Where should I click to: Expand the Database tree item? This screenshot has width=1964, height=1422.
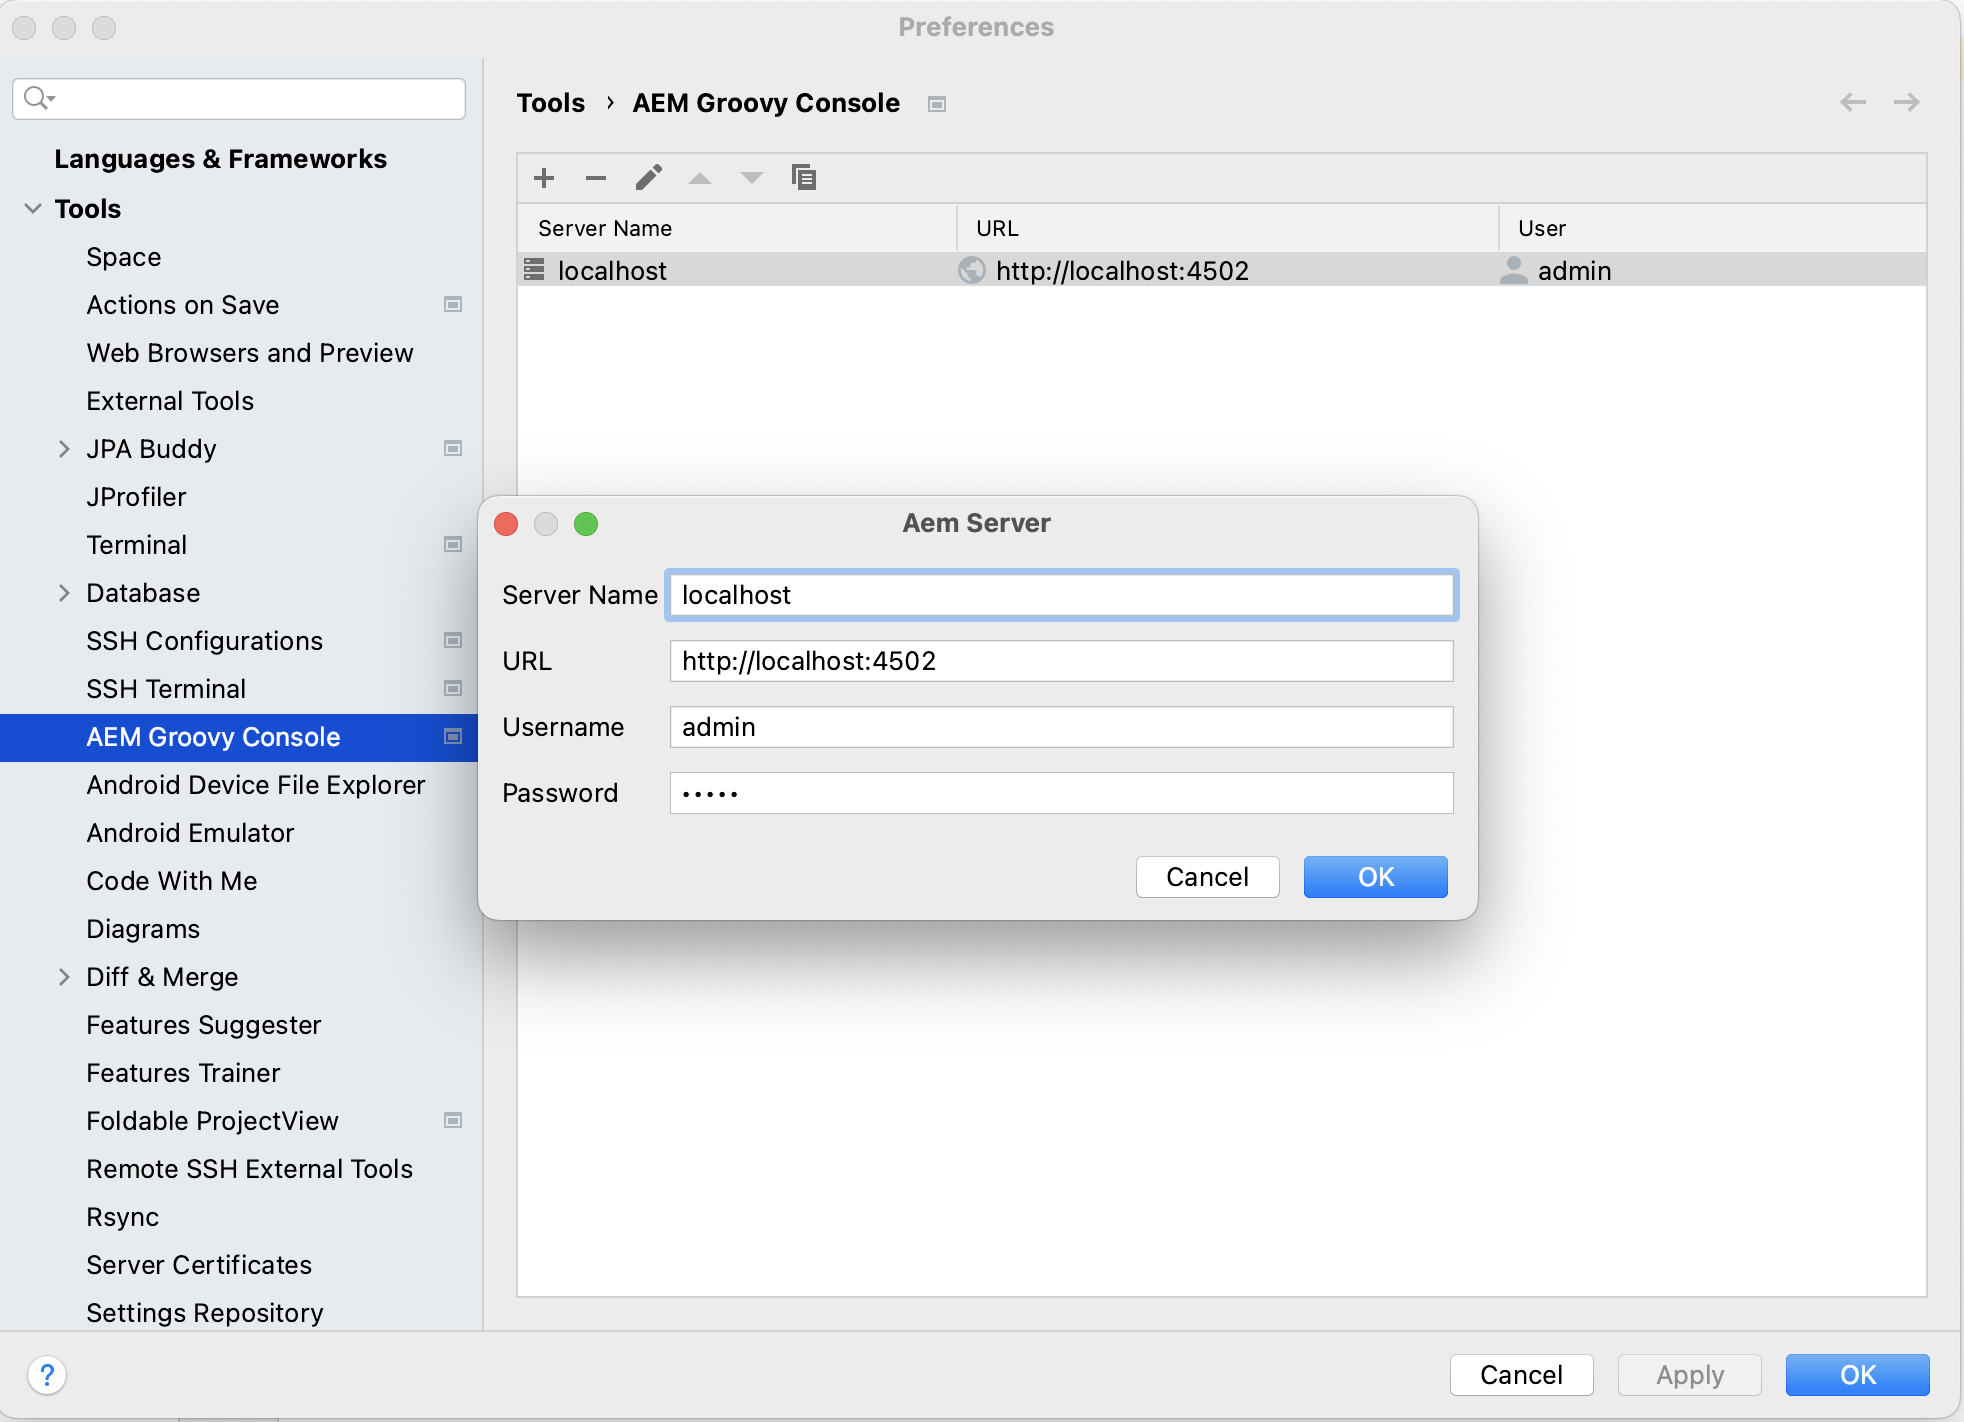point(64,591)
